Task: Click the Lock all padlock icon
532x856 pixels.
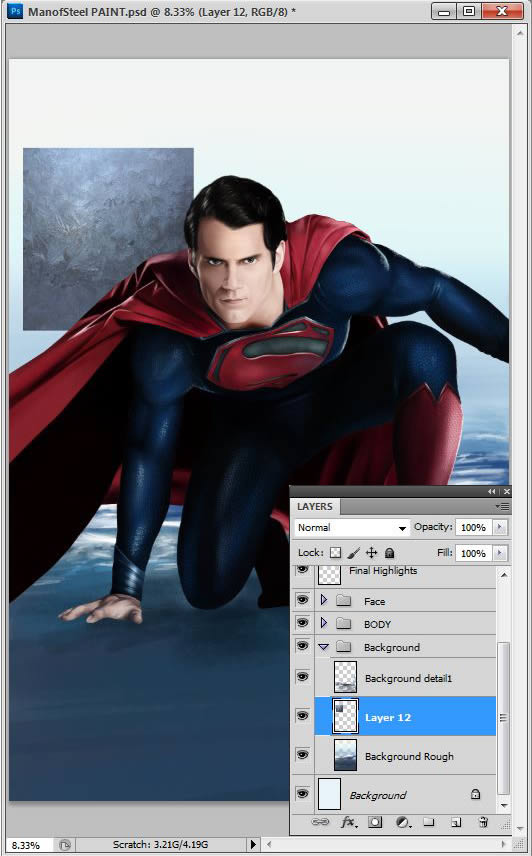Action: (389, 553)
